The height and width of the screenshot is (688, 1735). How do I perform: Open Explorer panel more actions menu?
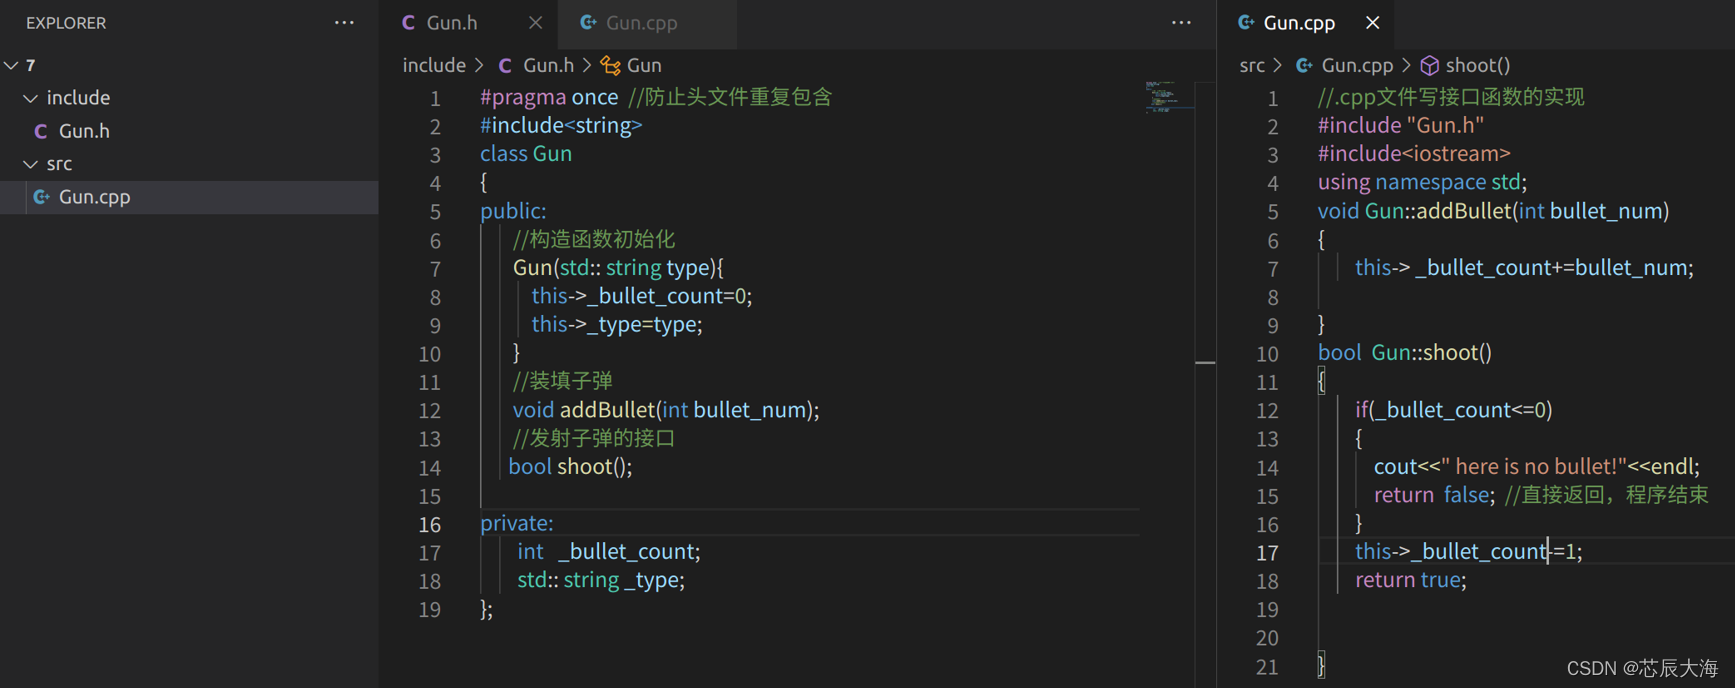point(344,22)
